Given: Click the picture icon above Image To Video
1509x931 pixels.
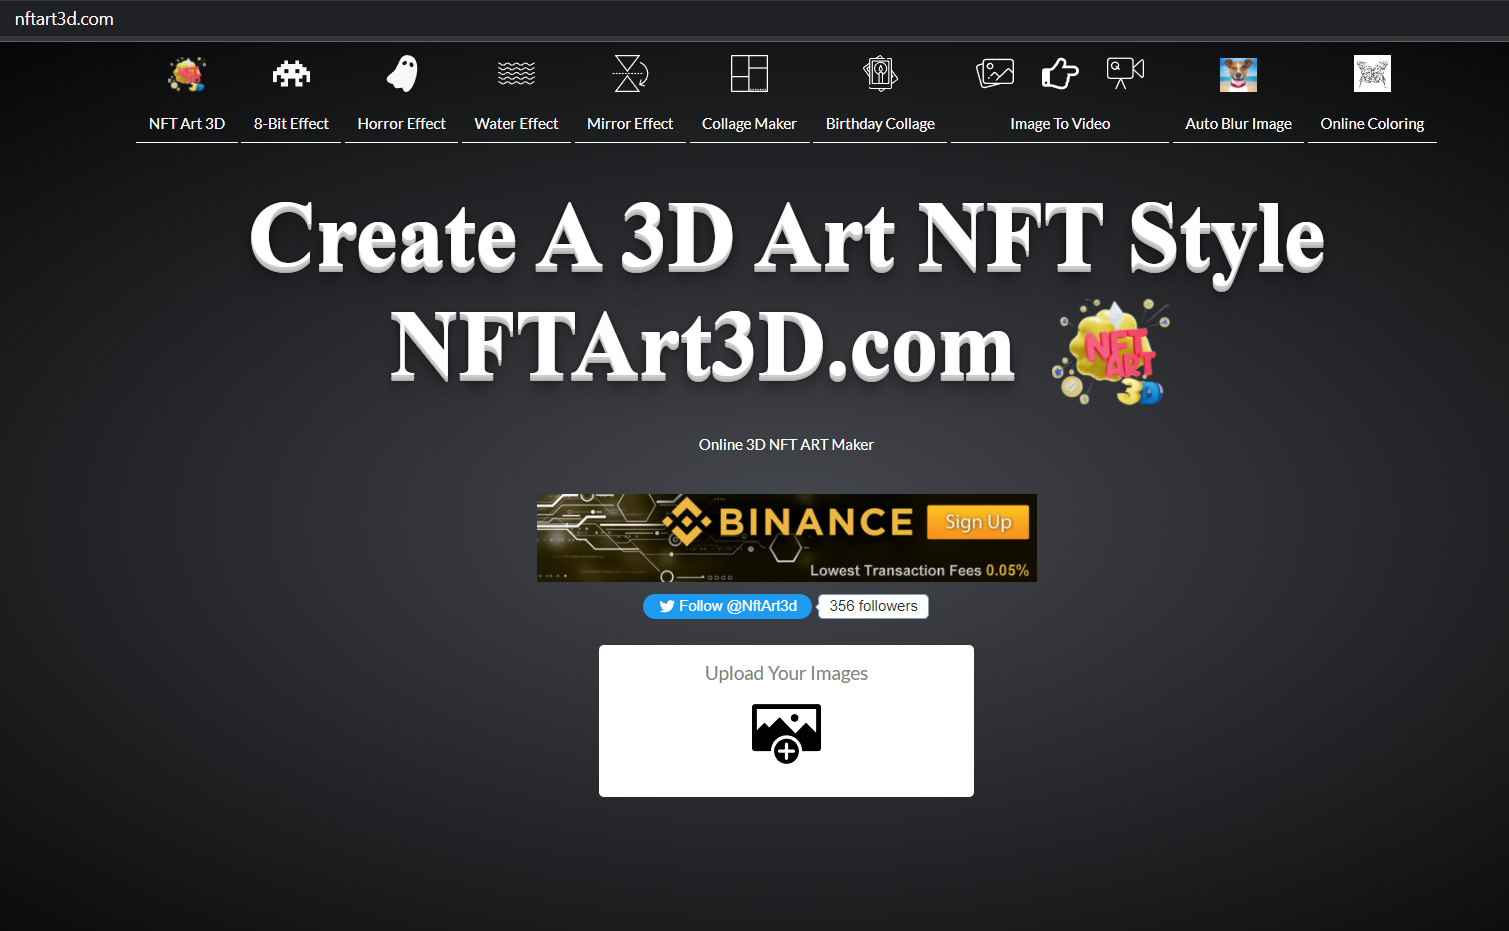Looking at the screenshot, I should (x=995, y=73).
